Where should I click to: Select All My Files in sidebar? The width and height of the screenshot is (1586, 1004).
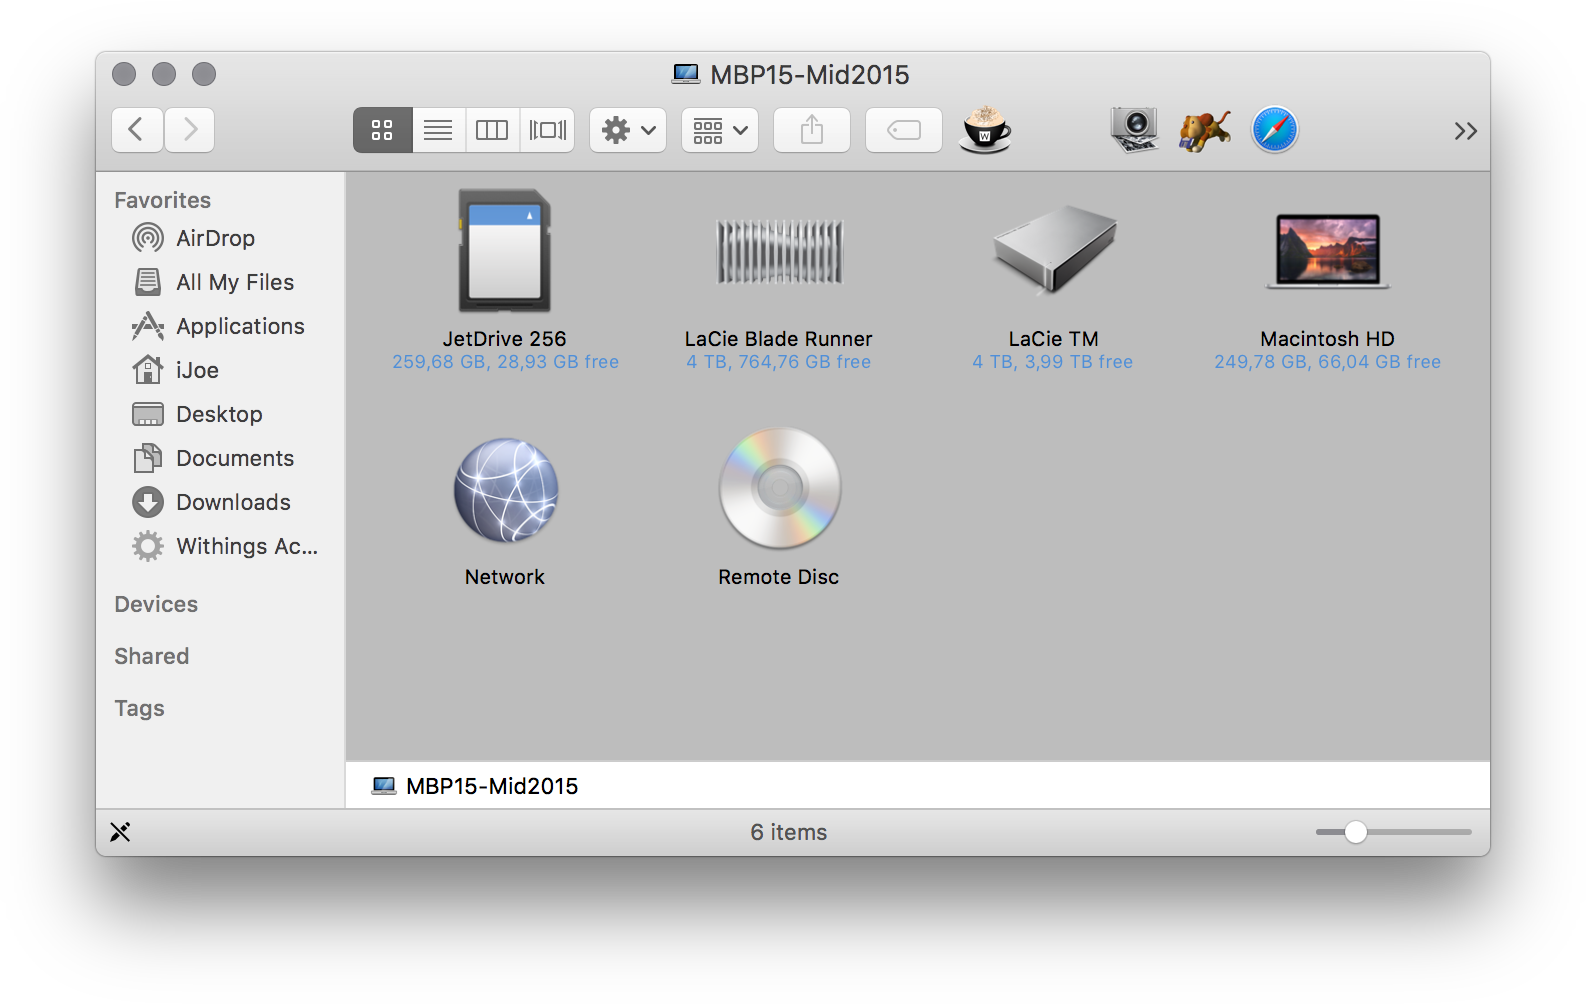(235, 282)
